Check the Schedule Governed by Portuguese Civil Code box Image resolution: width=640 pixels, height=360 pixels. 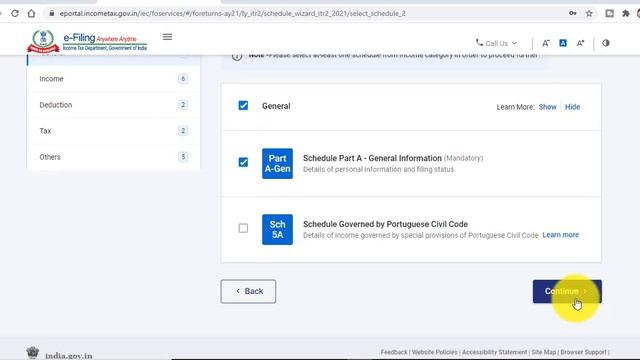coord(243,228)
